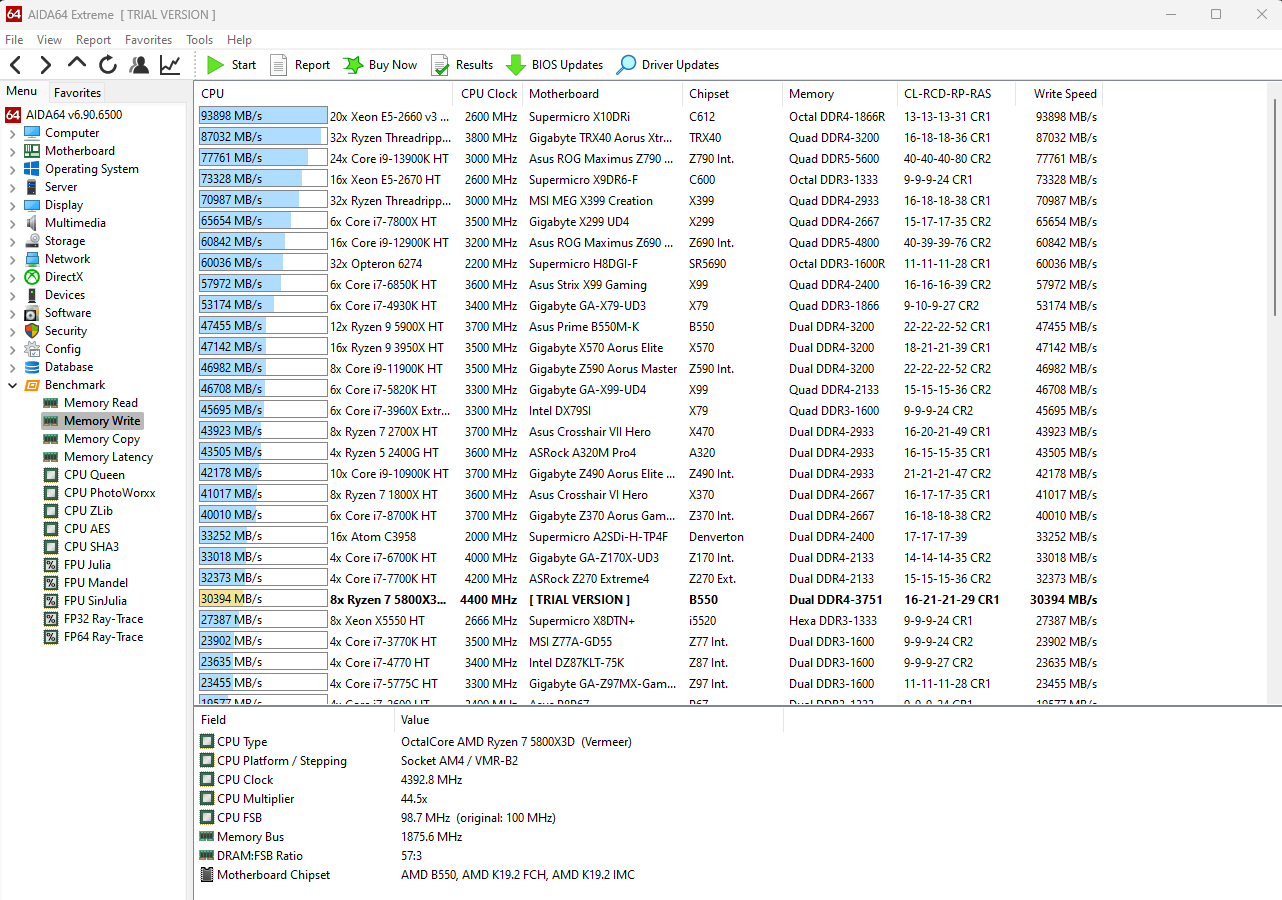
Task: Expand the Multimedia tree node
Action: [x=12, y=223]
